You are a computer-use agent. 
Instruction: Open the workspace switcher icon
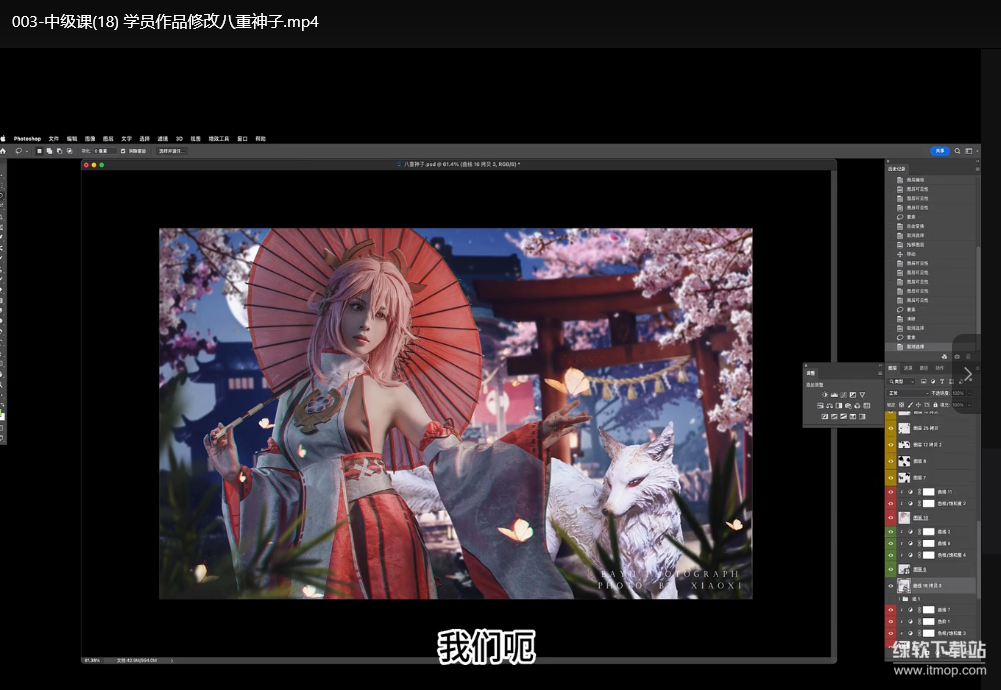[x=969, y=151]
